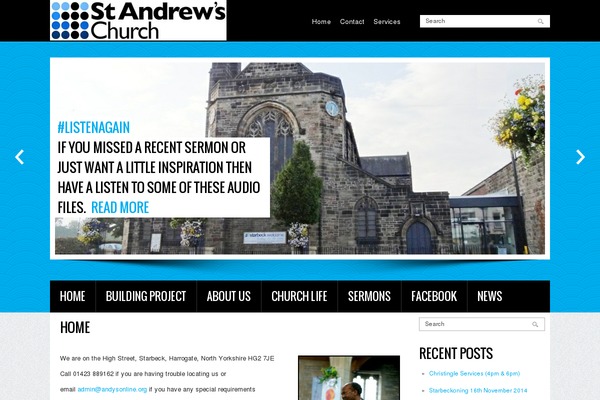The width and height of the screenshot is (600, 400).
Task: Open Home in the top header menu
Action: pos(321,22)
